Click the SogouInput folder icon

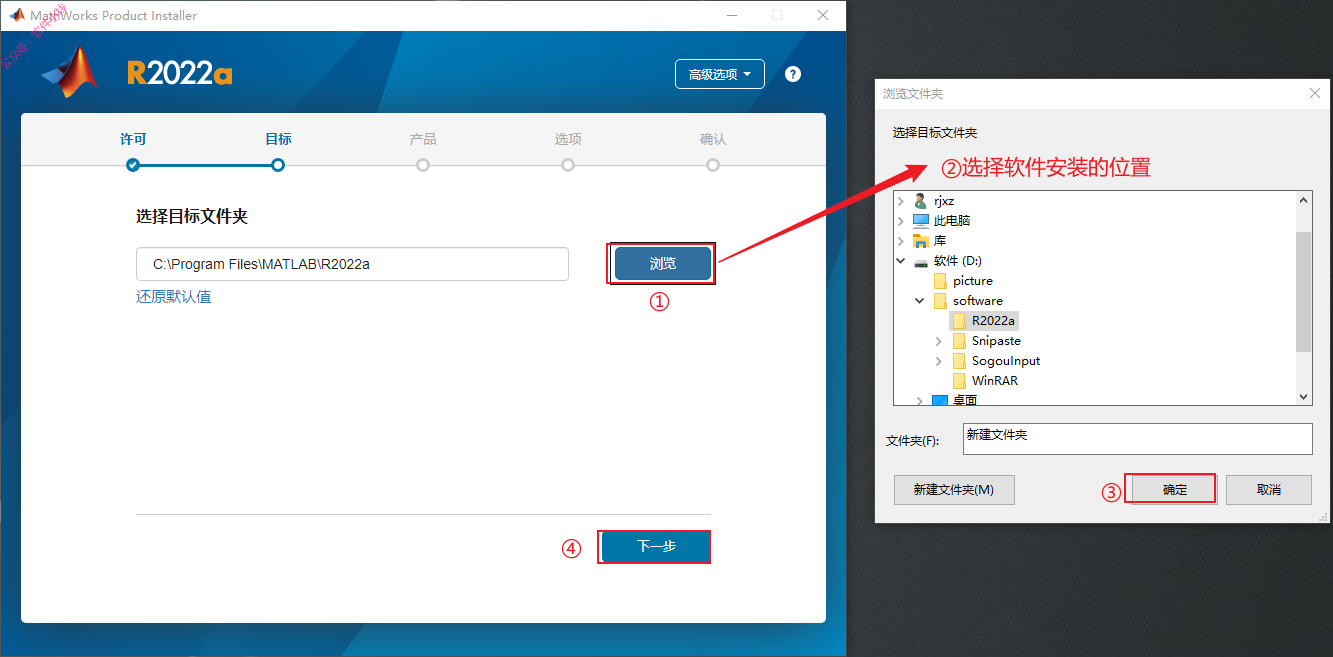[x=959, y=361]
